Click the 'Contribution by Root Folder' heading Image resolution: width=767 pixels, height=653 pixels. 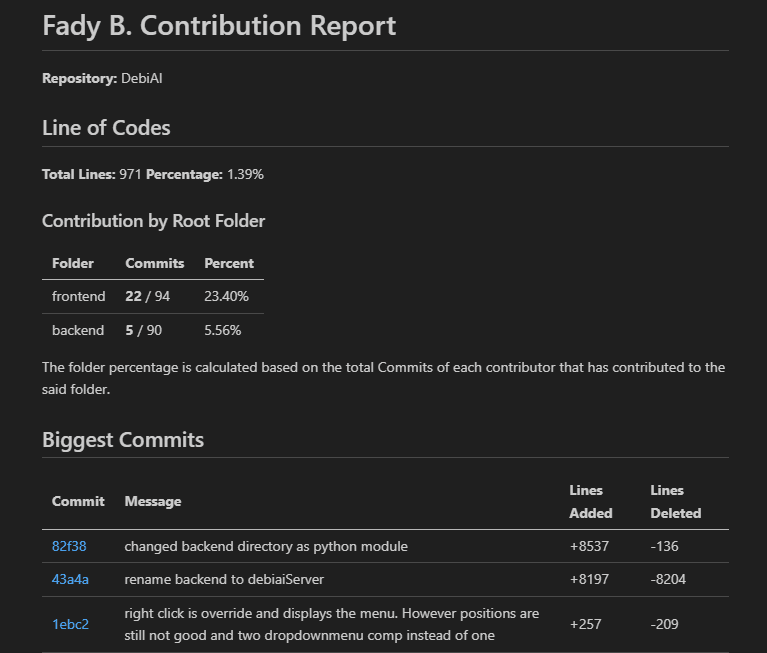pos(153,221)
